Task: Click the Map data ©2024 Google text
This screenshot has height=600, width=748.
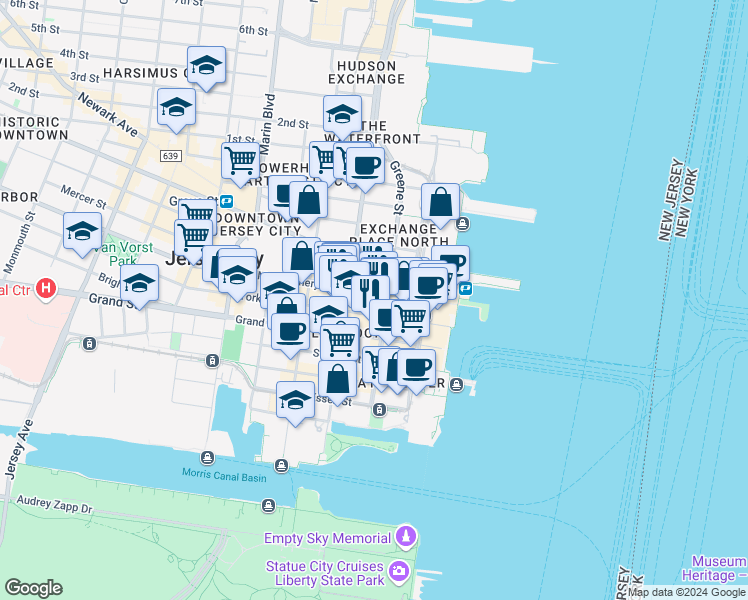Action: coord(687,592)
